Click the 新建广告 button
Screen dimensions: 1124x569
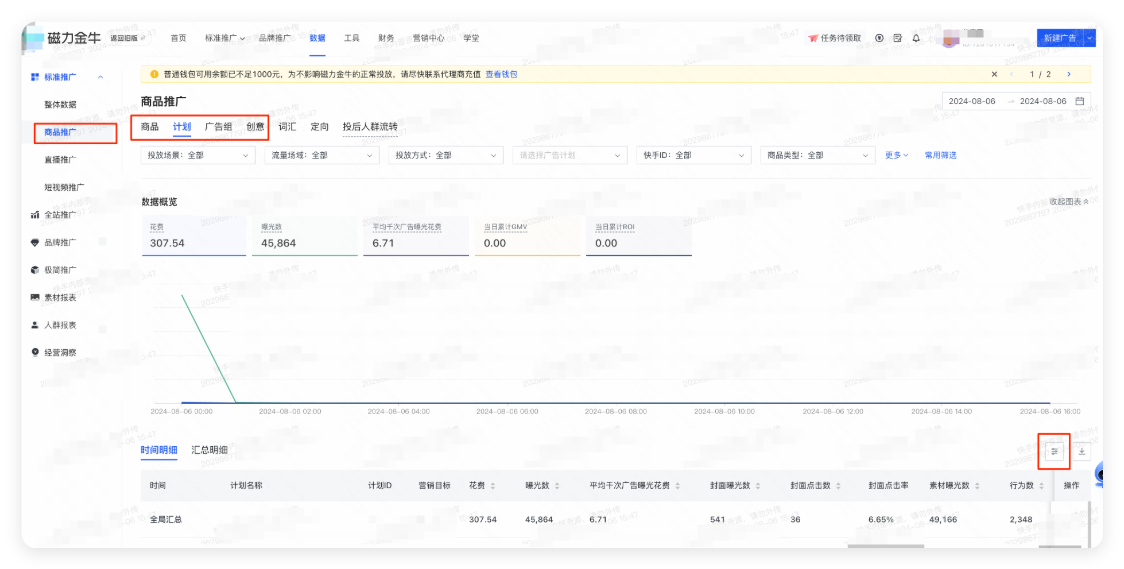[x=1059, y=38]
